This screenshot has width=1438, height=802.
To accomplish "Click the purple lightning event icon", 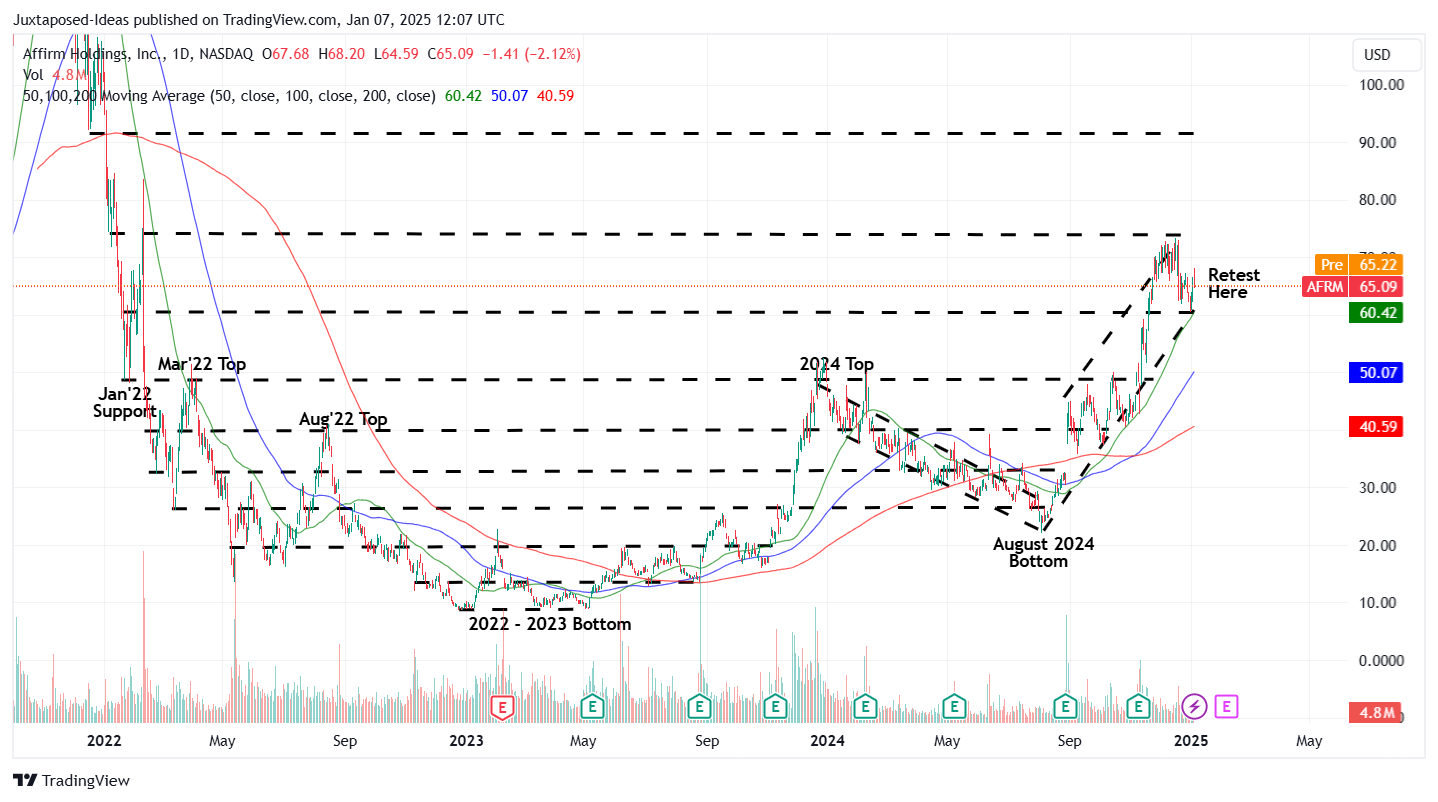I will pos(1194,707).
